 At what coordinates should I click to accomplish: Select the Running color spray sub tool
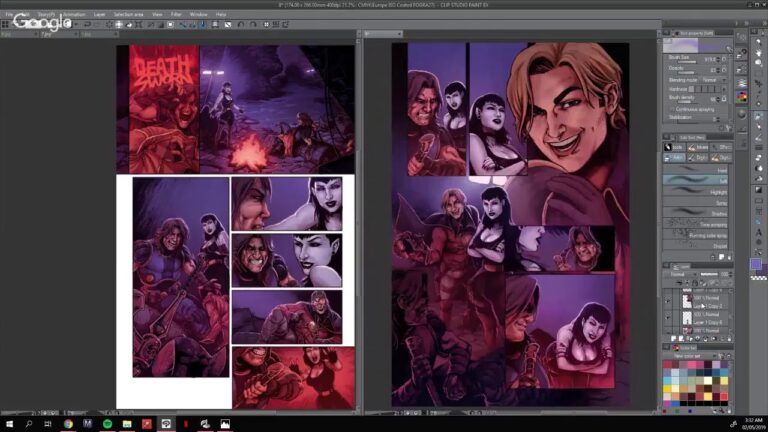point(696,235)
